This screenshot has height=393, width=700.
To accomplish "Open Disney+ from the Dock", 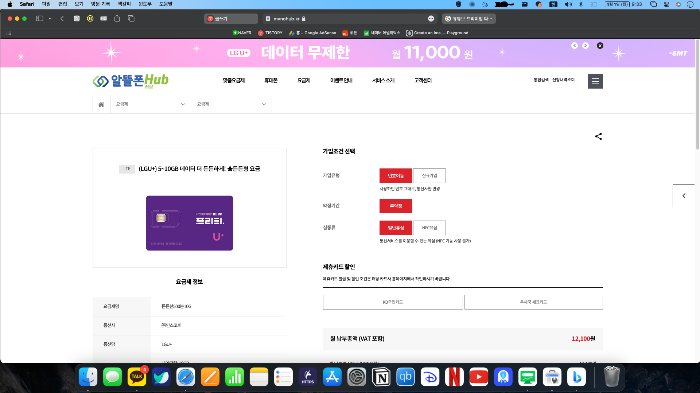I will pyautogui.click(x=429, y=377).
